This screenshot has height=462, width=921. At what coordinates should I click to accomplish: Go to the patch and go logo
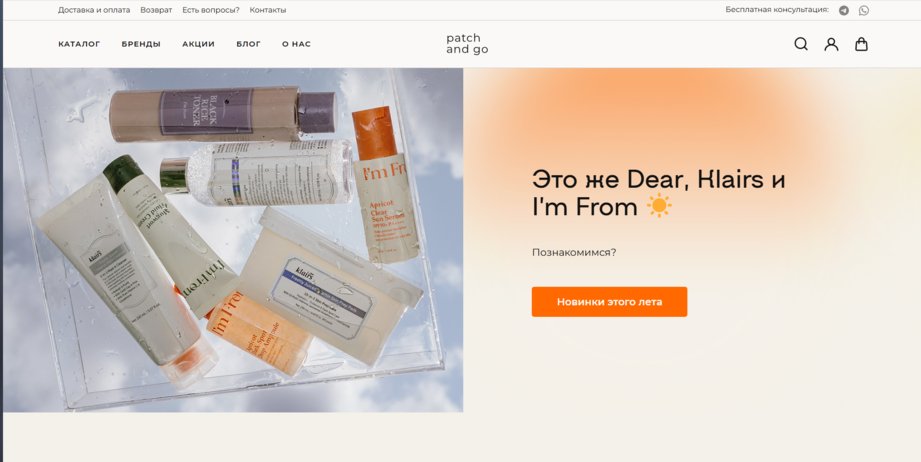coord(467,44)
